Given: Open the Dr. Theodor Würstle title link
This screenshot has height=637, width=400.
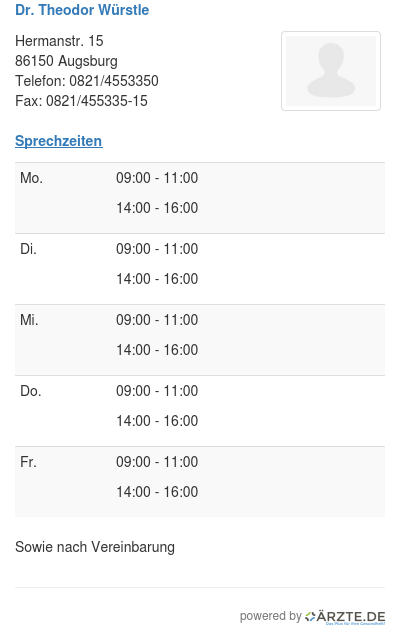Looking at the screenshot, I should tap(82, 10).
